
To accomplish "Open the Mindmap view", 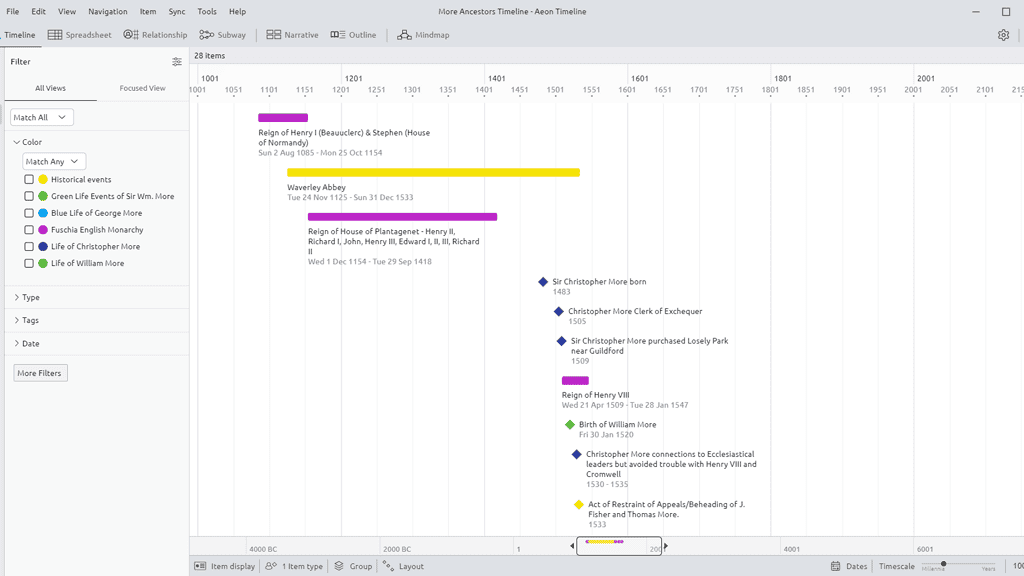I will 423,35.
